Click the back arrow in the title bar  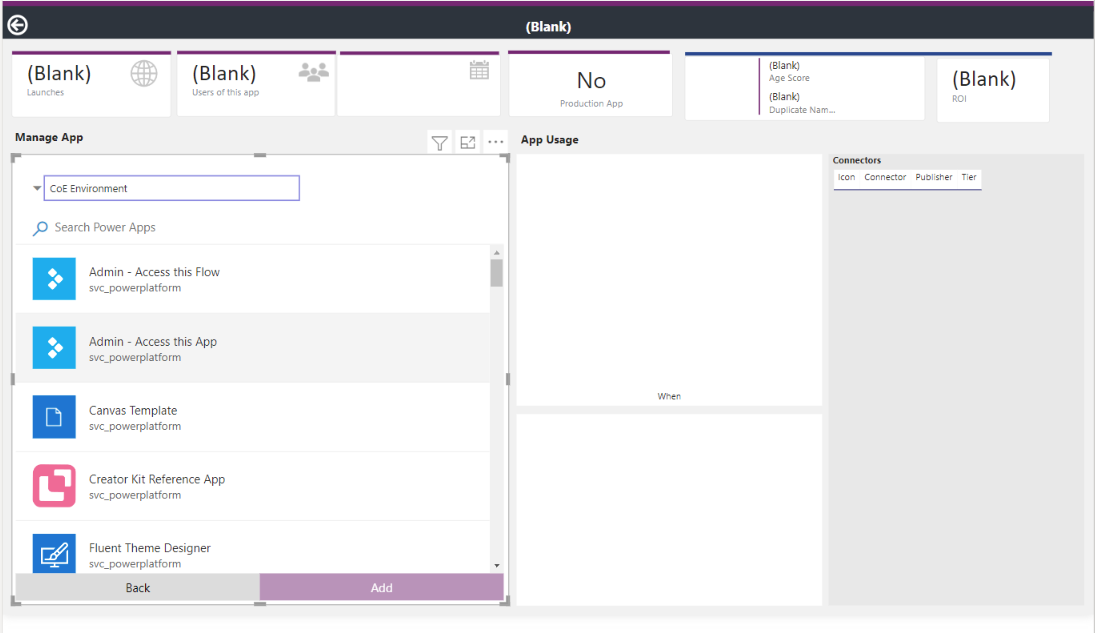(17, 23)
